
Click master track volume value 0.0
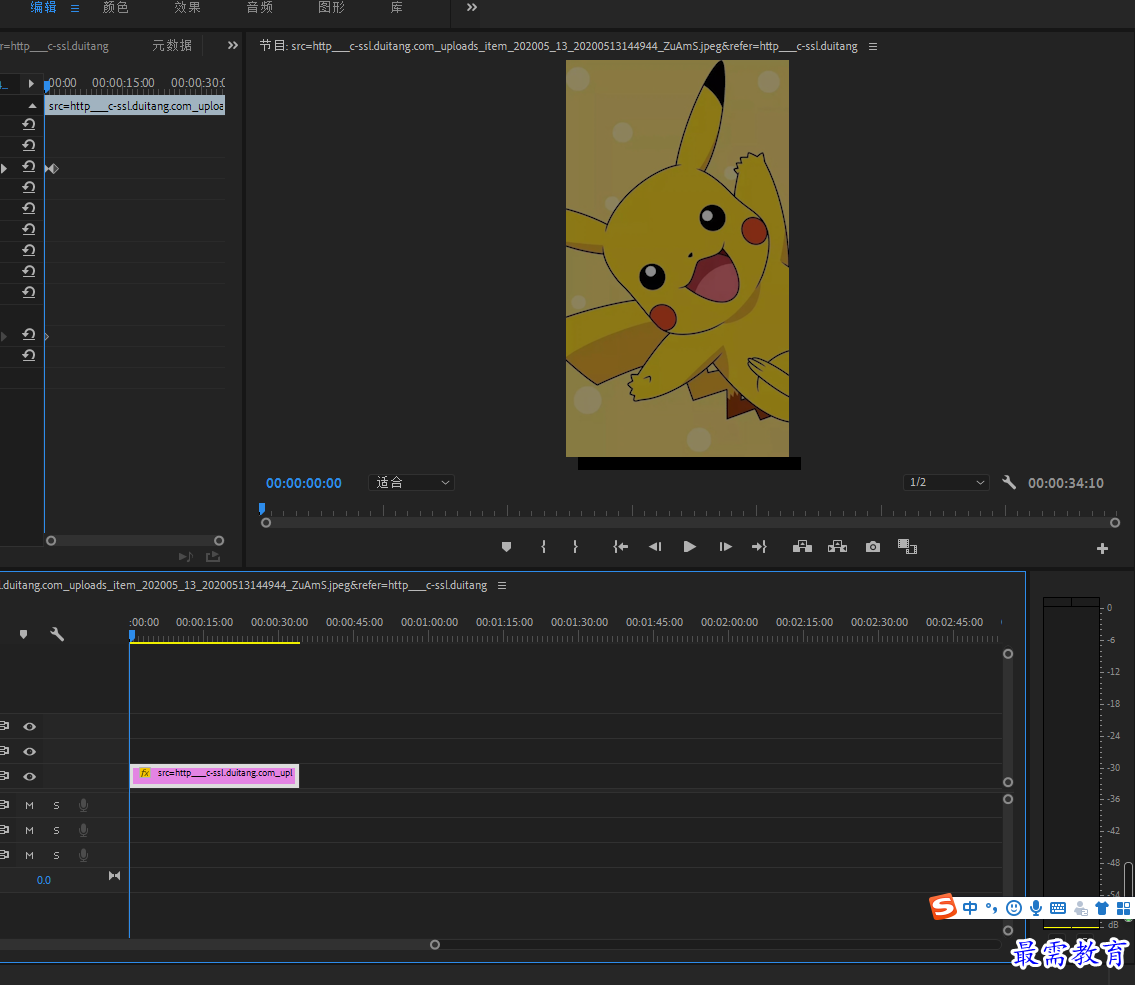pos(43,881)
